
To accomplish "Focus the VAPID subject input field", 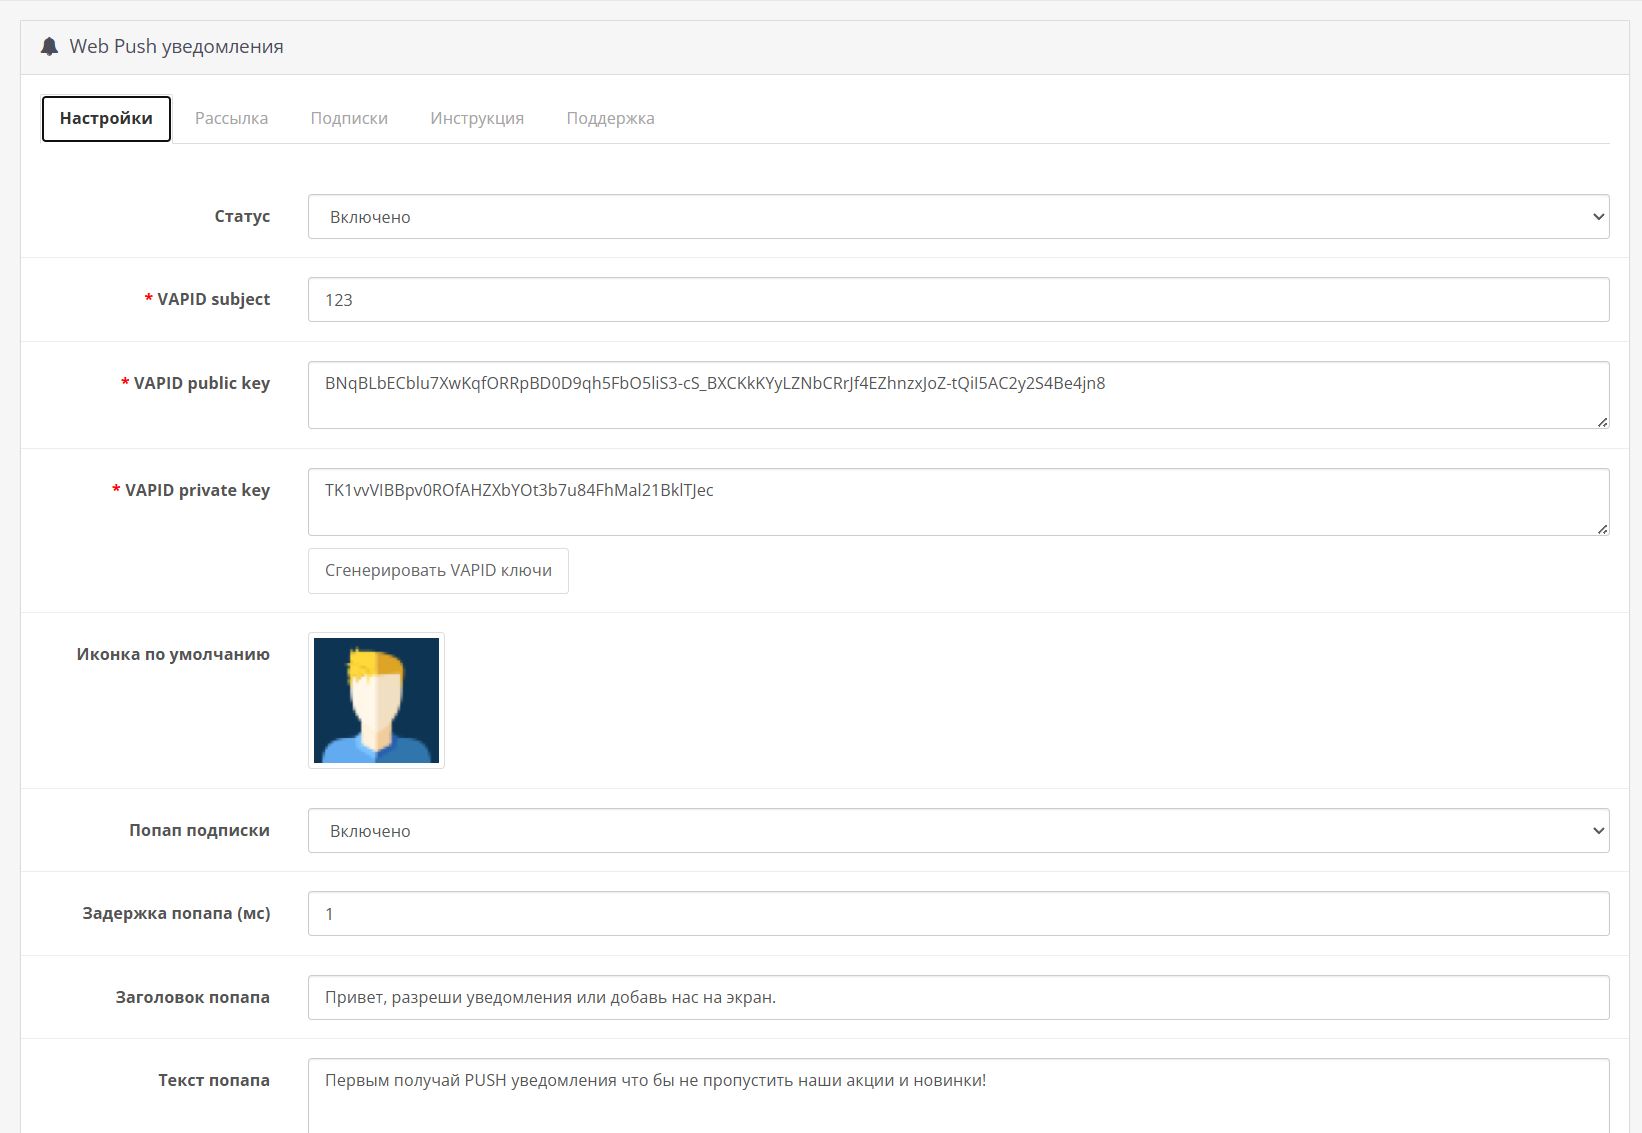I will tap(958, 300).
